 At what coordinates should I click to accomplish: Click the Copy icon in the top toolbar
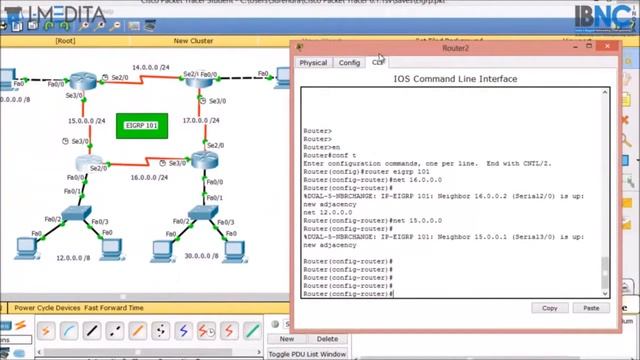point(17,27)
